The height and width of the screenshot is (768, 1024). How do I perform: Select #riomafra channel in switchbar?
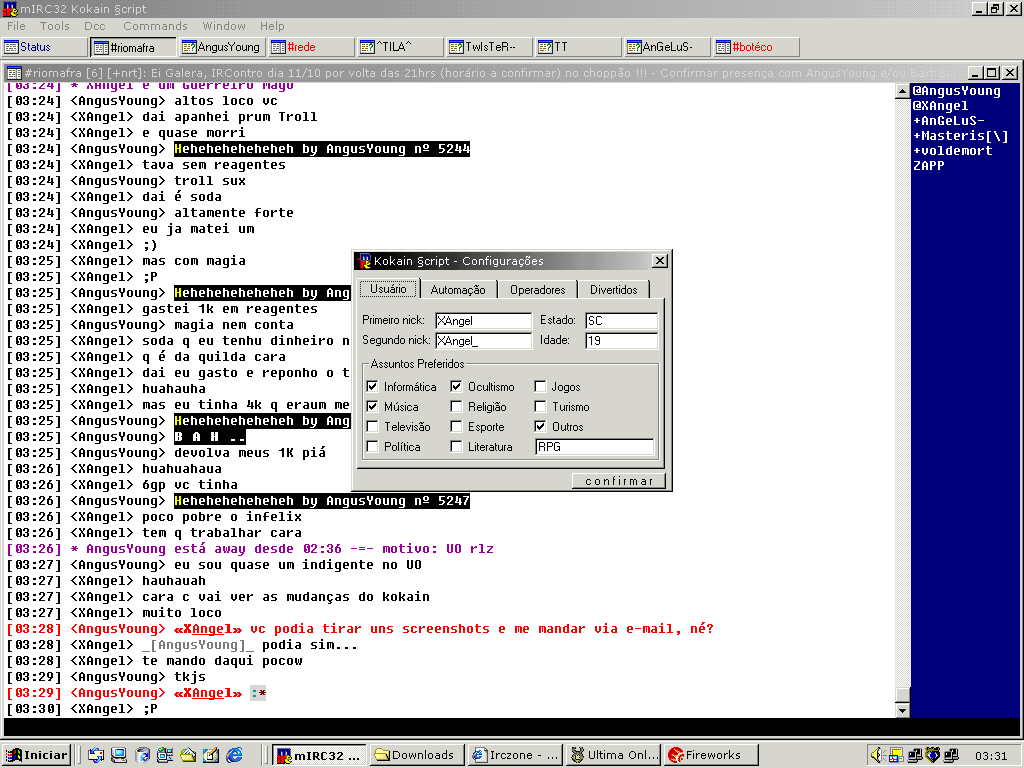pyautogui.click(x=134, y=47)
